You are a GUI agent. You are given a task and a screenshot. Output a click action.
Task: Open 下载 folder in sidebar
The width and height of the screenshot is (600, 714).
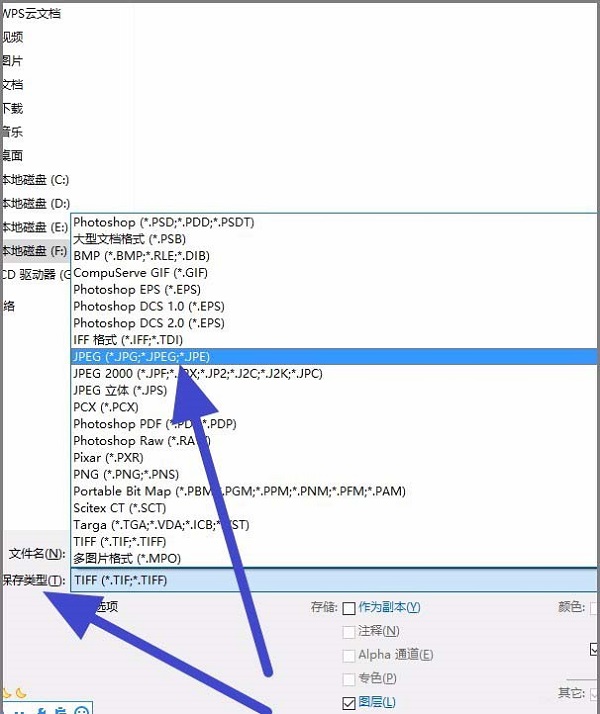click(x=12, y=108)
